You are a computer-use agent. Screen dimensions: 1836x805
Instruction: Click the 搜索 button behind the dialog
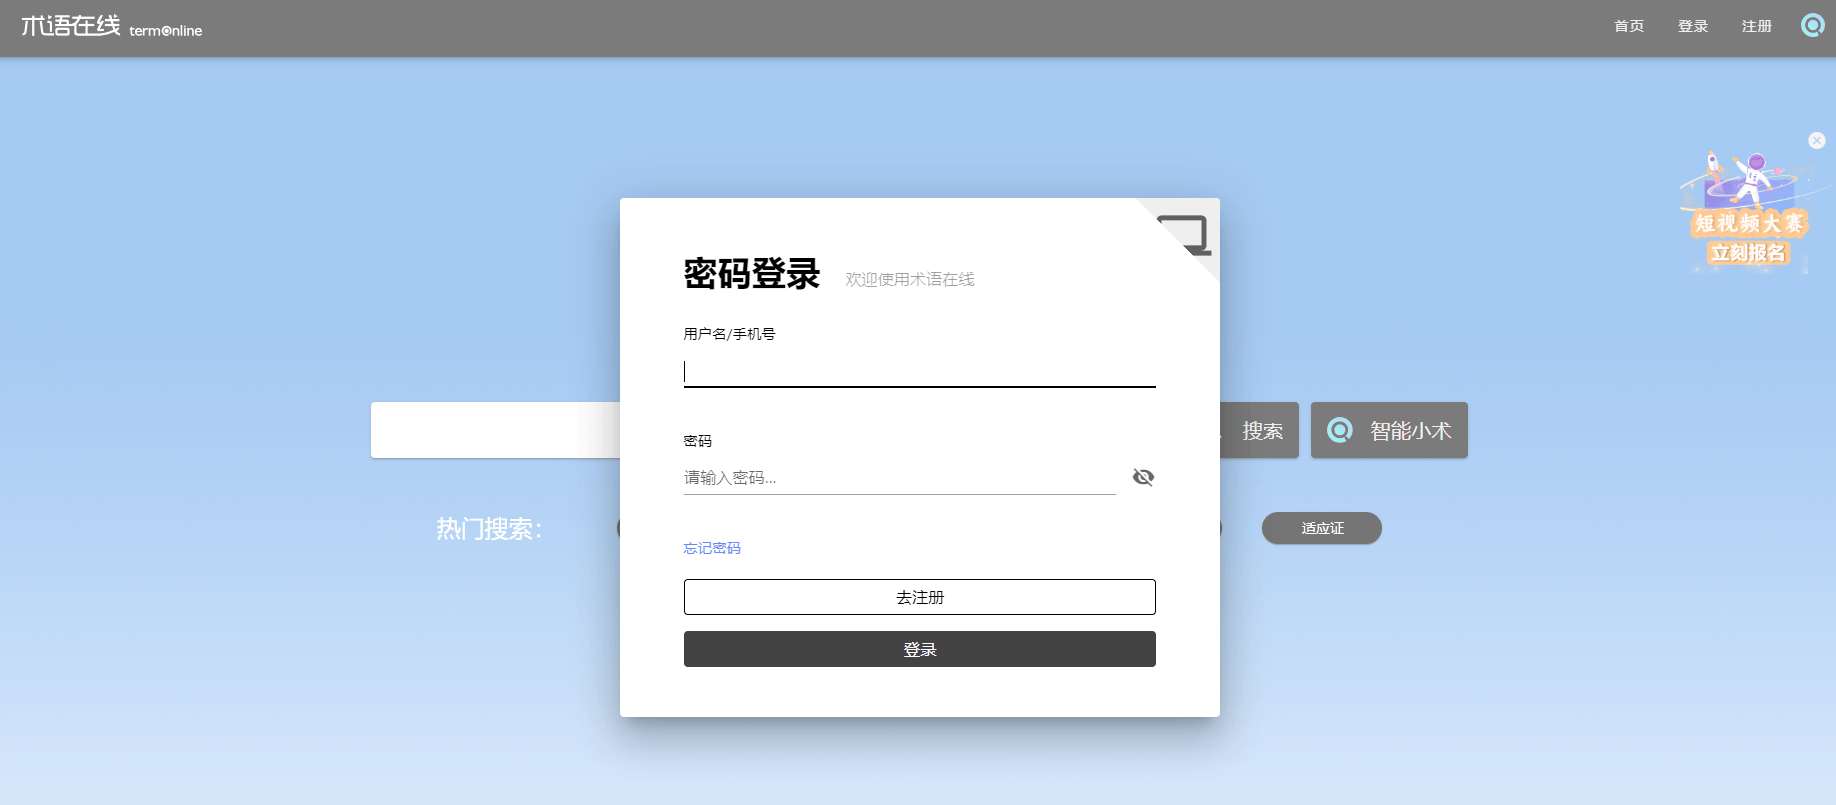tap(1260, 430)
